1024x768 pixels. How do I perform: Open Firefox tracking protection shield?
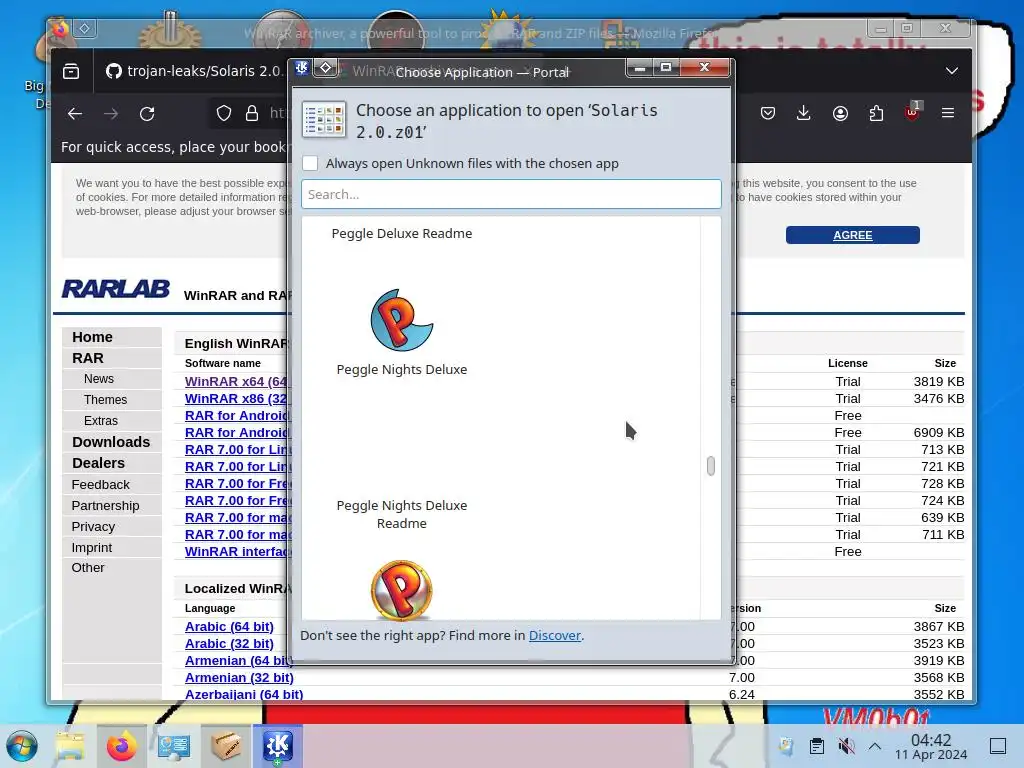[x=224, y=114]
